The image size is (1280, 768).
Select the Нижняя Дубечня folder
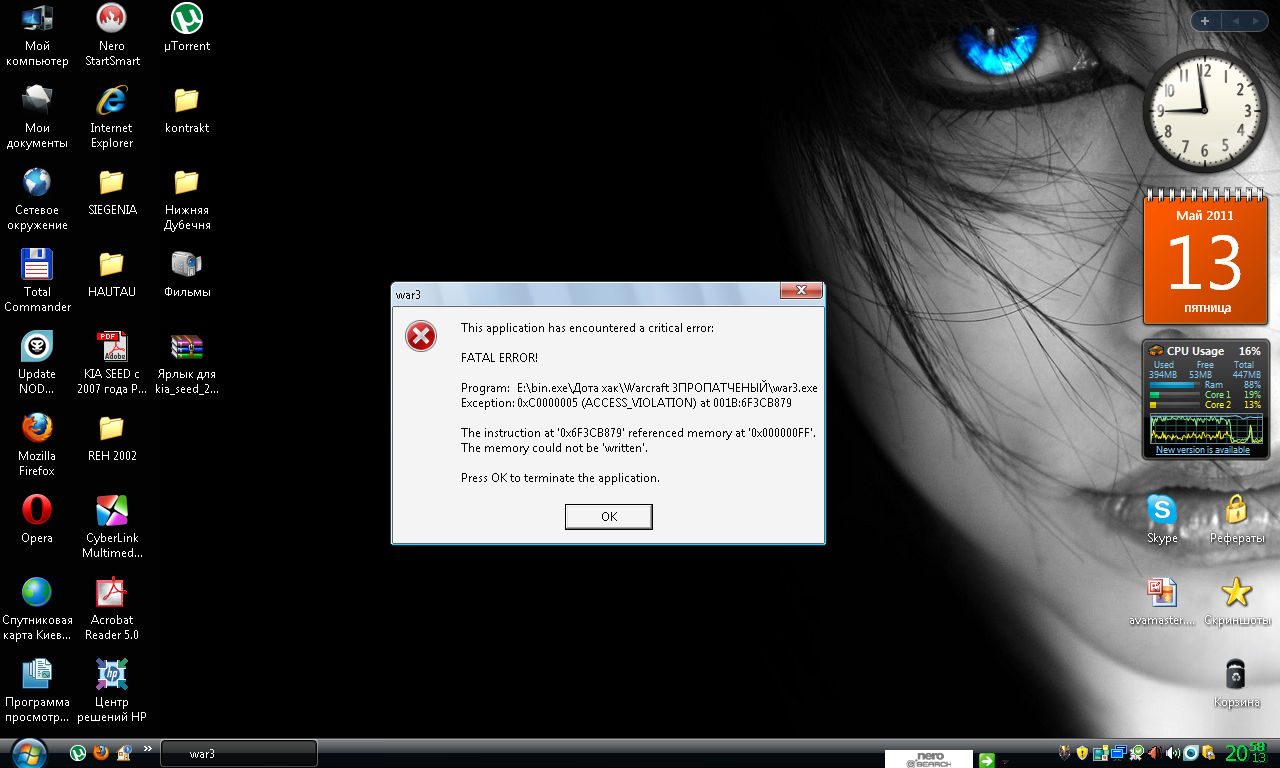click(187, 199)
